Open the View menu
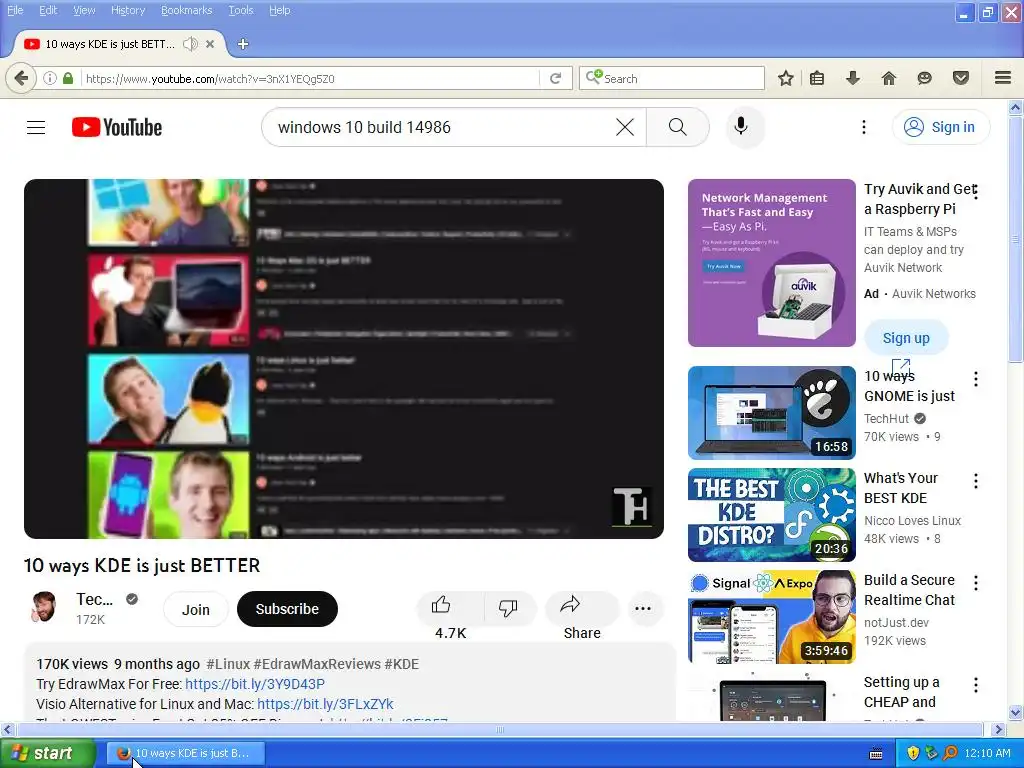Image resolution: width=1024 pixels, height=768 pixels. tap(84, 10)
